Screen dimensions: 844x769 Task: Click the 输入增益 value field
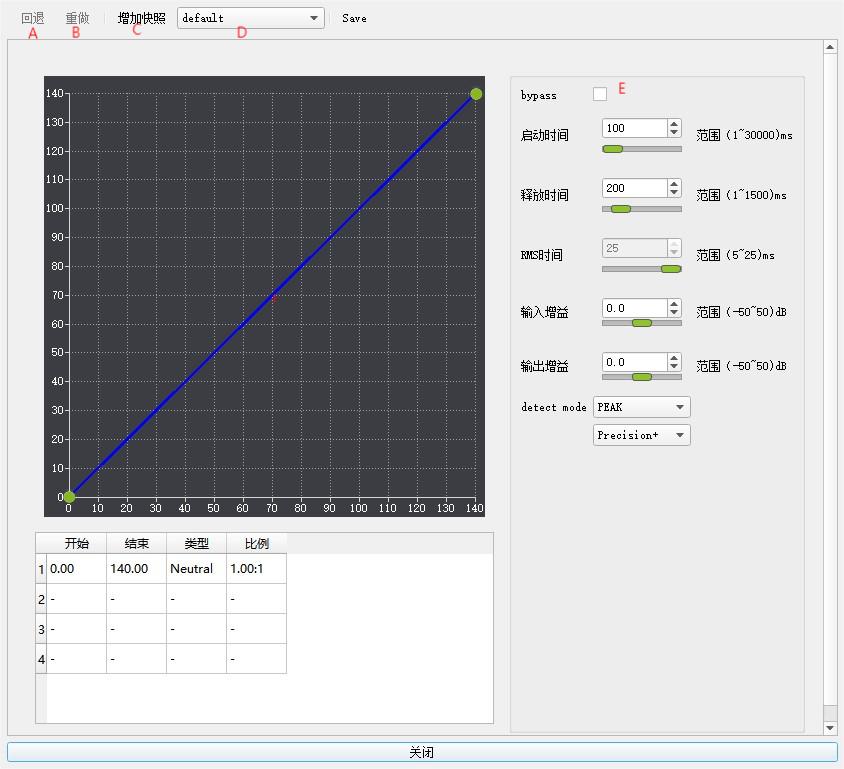[x=634, y=308]
